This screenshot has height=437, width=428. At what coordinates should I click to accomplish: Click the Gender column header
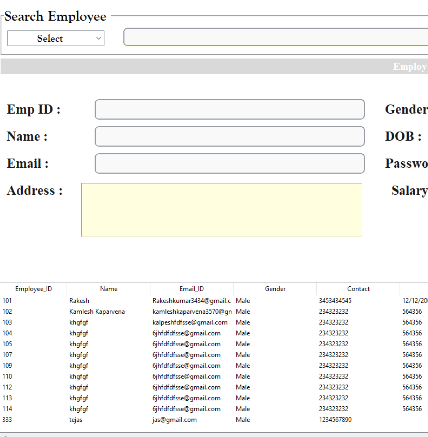pos(275,289)
